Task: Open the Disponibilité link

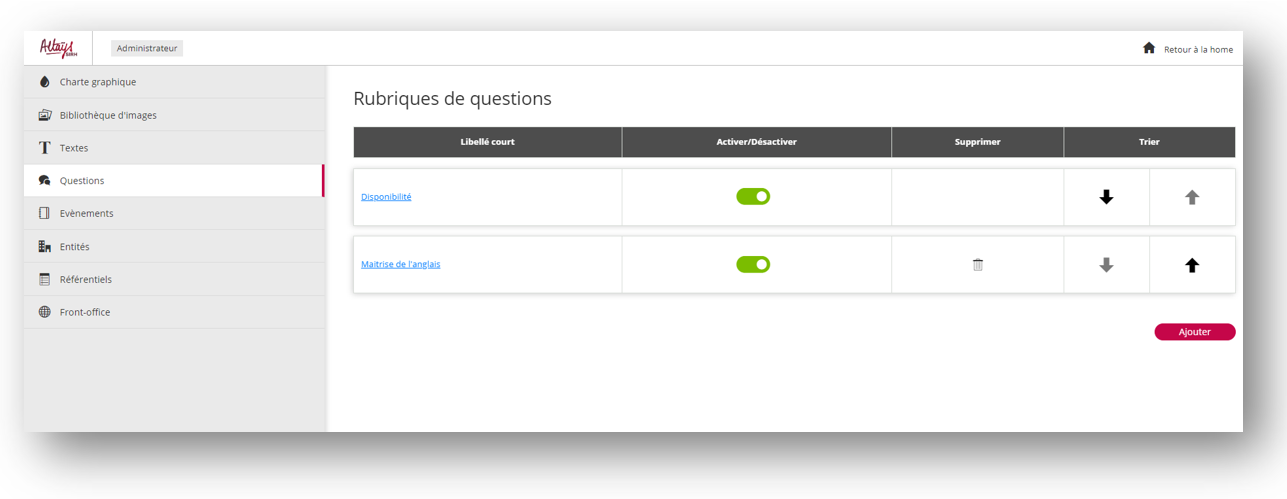Action: (x=386, y=197)
